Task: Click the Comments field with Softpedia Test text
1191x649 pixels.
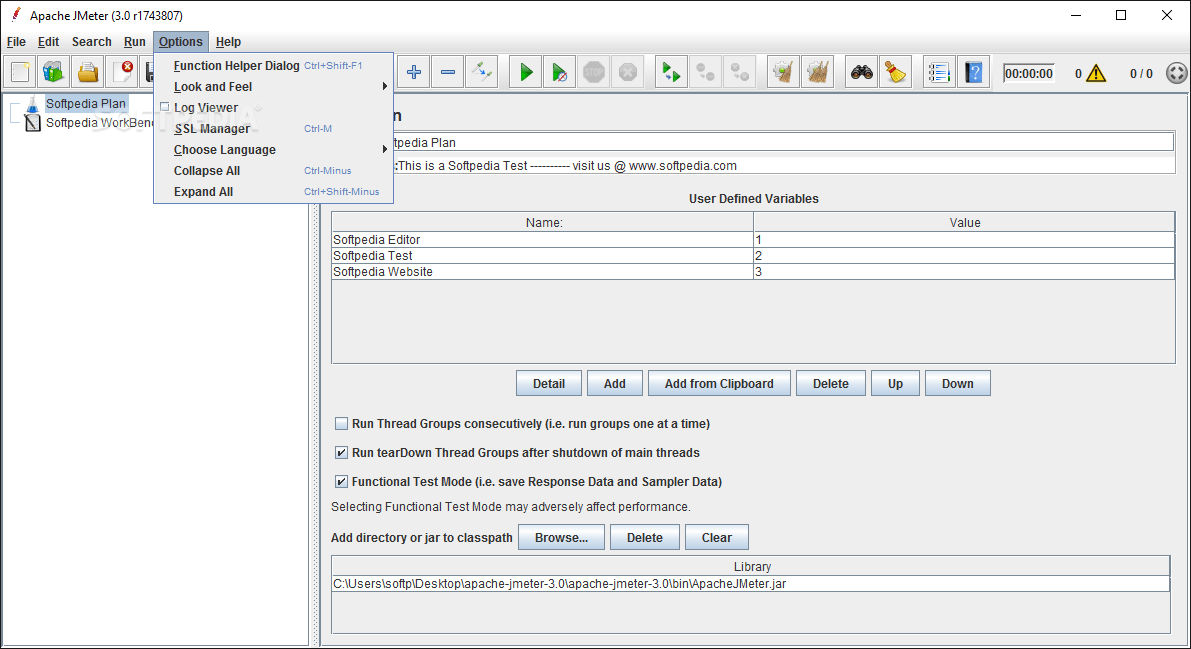Action: point(784,165)
